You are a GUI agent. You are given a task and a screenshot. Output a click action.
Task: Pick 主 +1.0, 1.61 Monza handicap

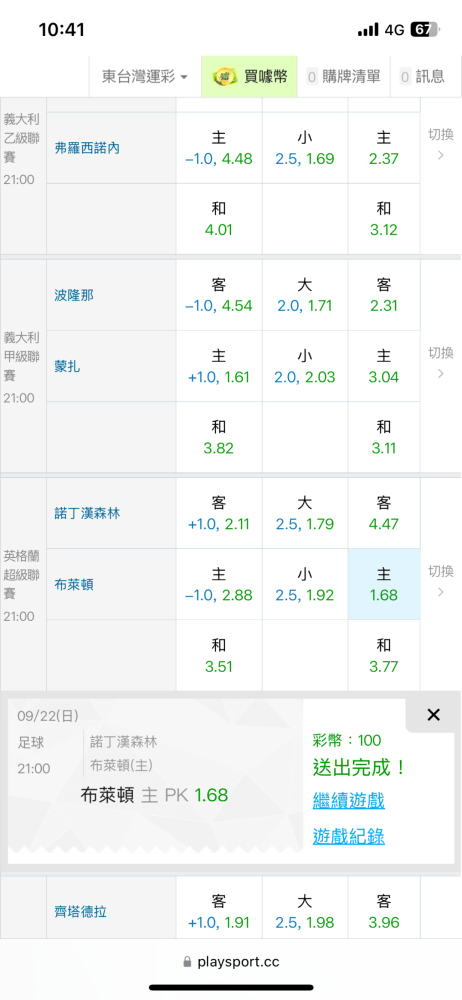(x=219, y=366)
